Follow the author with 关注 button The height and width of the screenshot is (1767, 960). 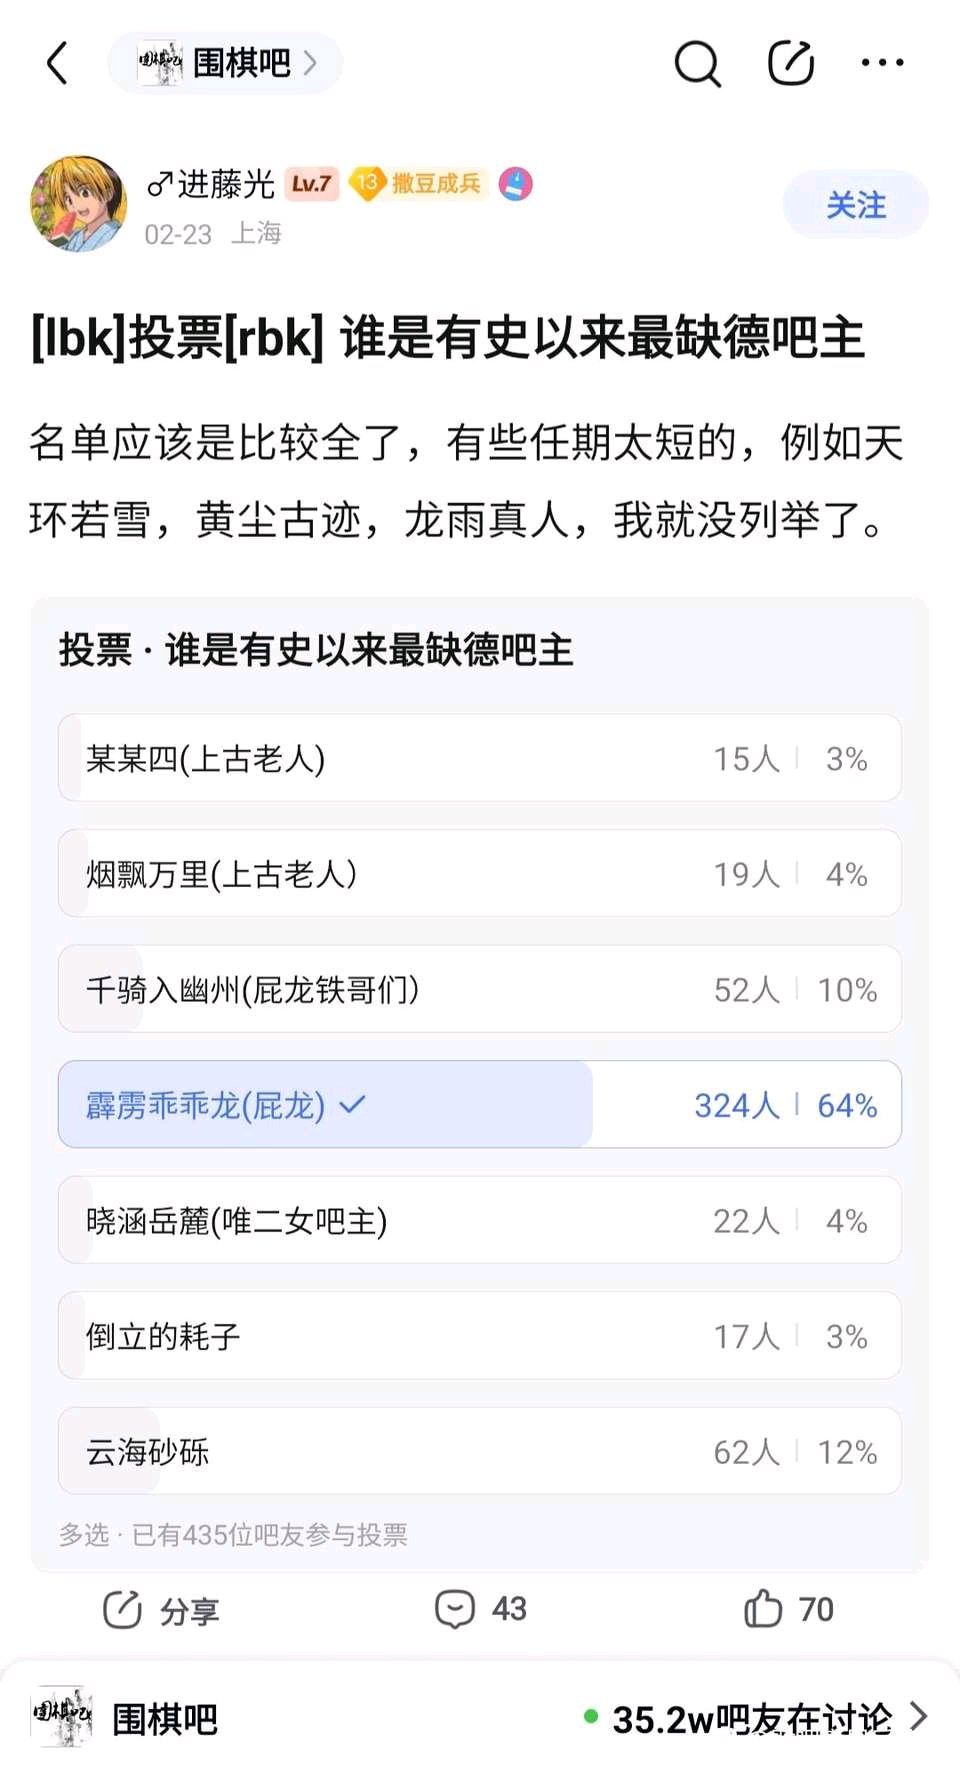coord(855,205)
